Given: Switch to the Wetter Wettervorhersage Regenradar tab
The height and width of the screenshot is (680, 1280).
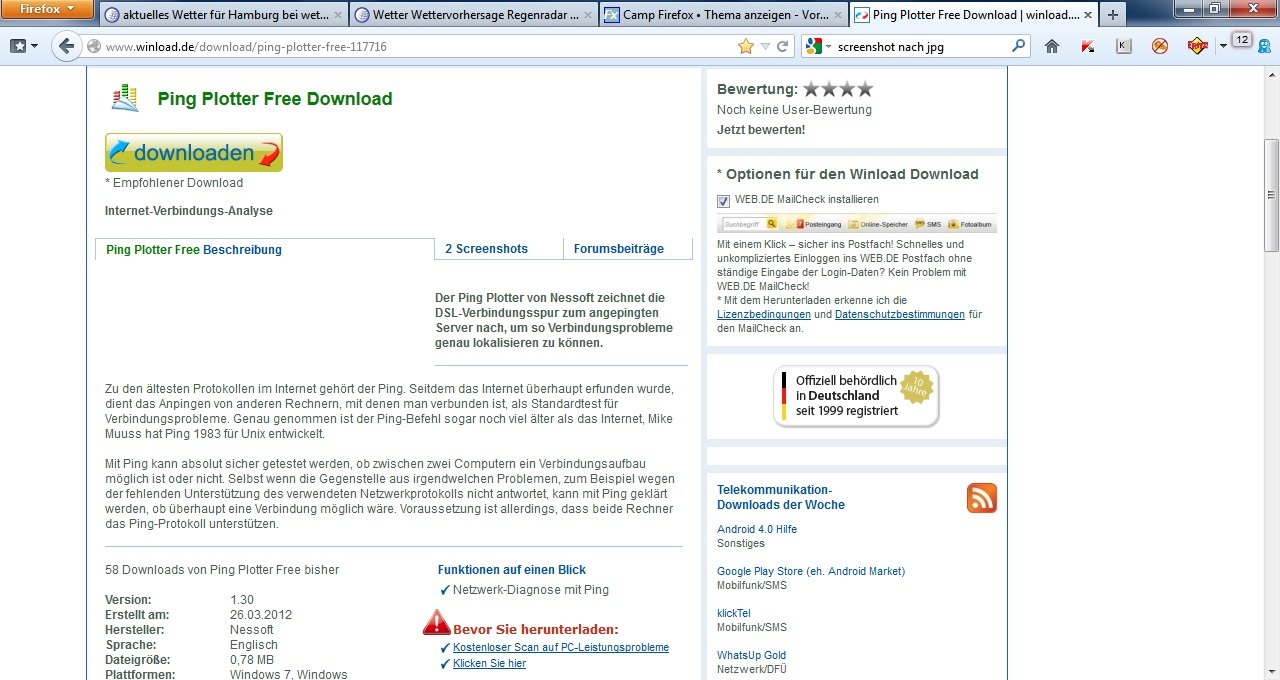Looking at the screenshot, I should point(472,15).
